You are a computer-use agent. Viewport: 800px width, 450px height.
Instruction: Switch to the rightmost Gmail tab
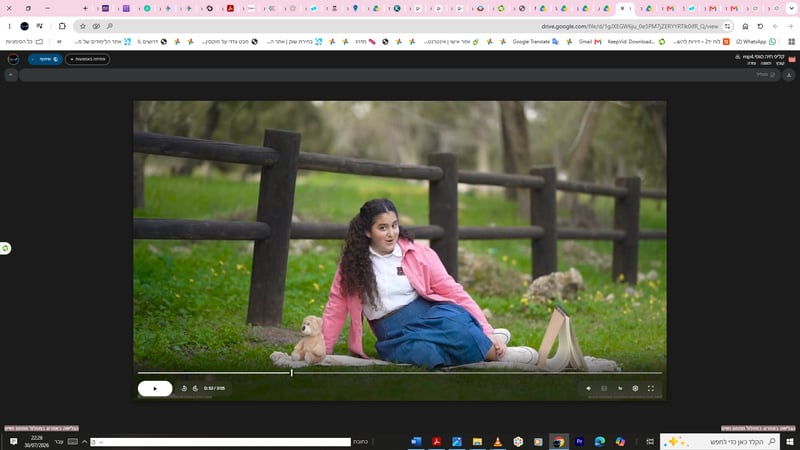click(x=734, y=8)
